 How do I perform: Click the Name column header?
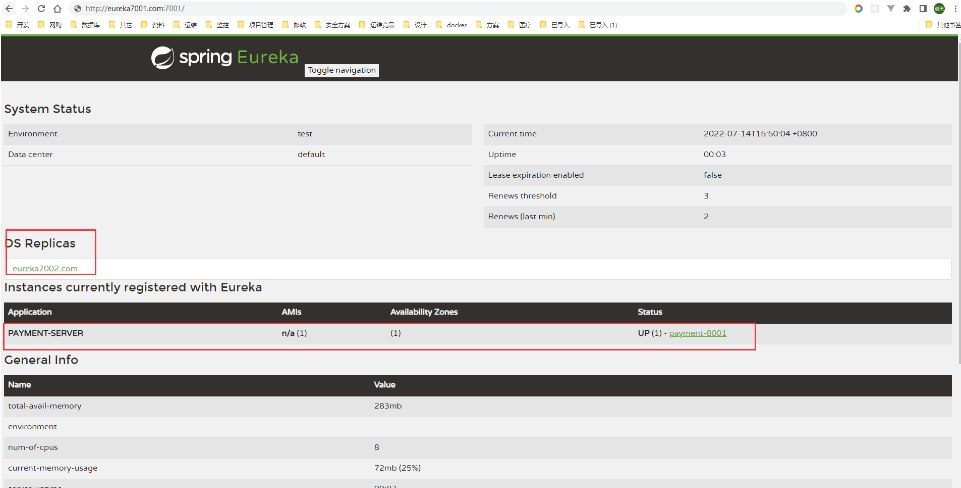[20, 385]
